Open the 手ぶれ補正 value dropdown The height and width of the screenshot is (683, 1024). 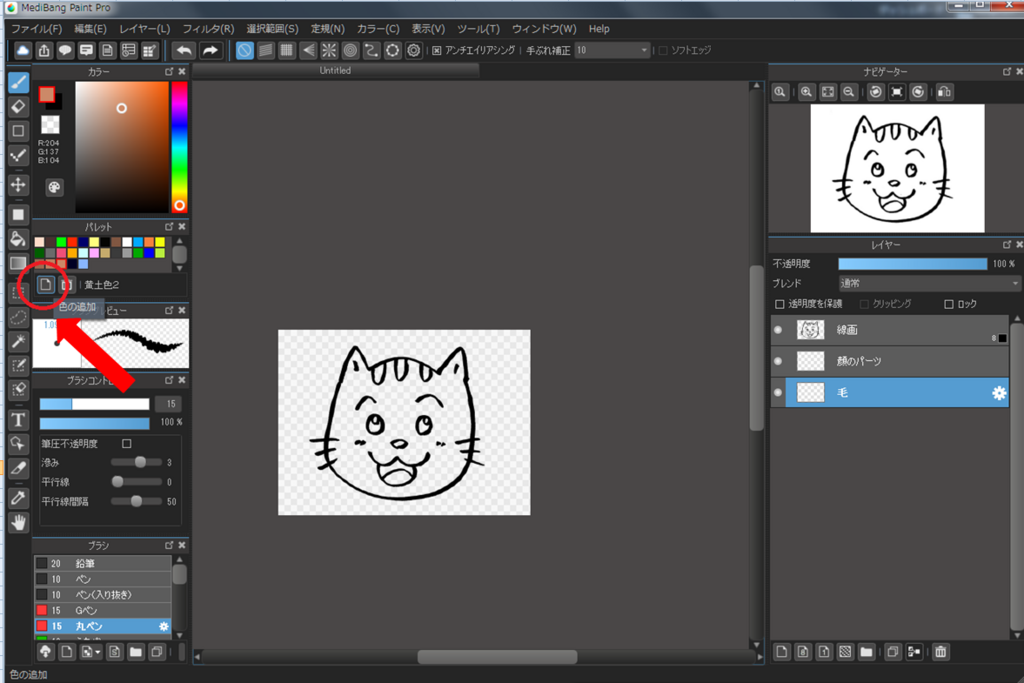pyautogui.click(x=612, y=50)
